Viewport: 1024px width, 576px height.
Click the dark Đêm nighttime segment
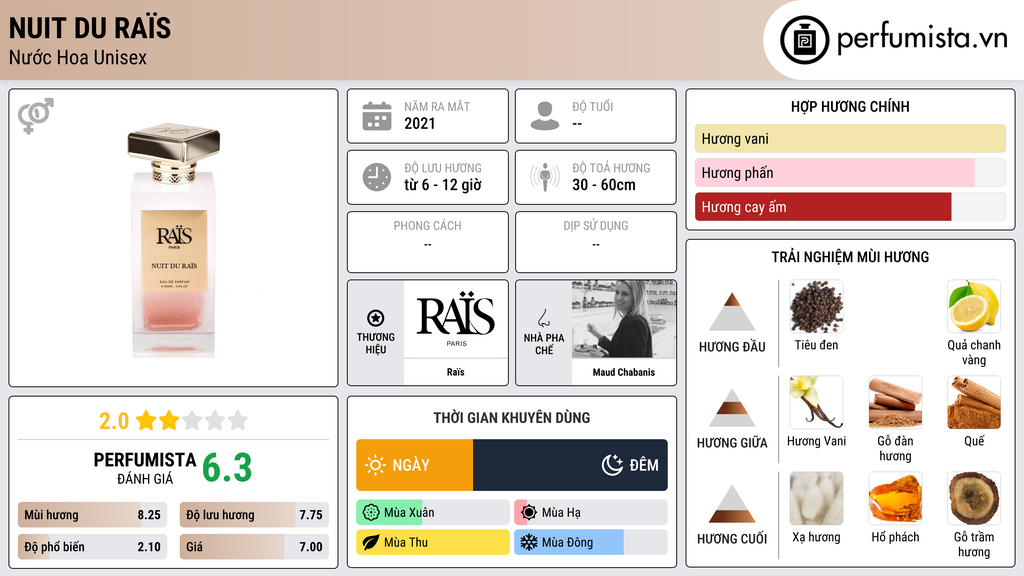[x=571, y=465]
